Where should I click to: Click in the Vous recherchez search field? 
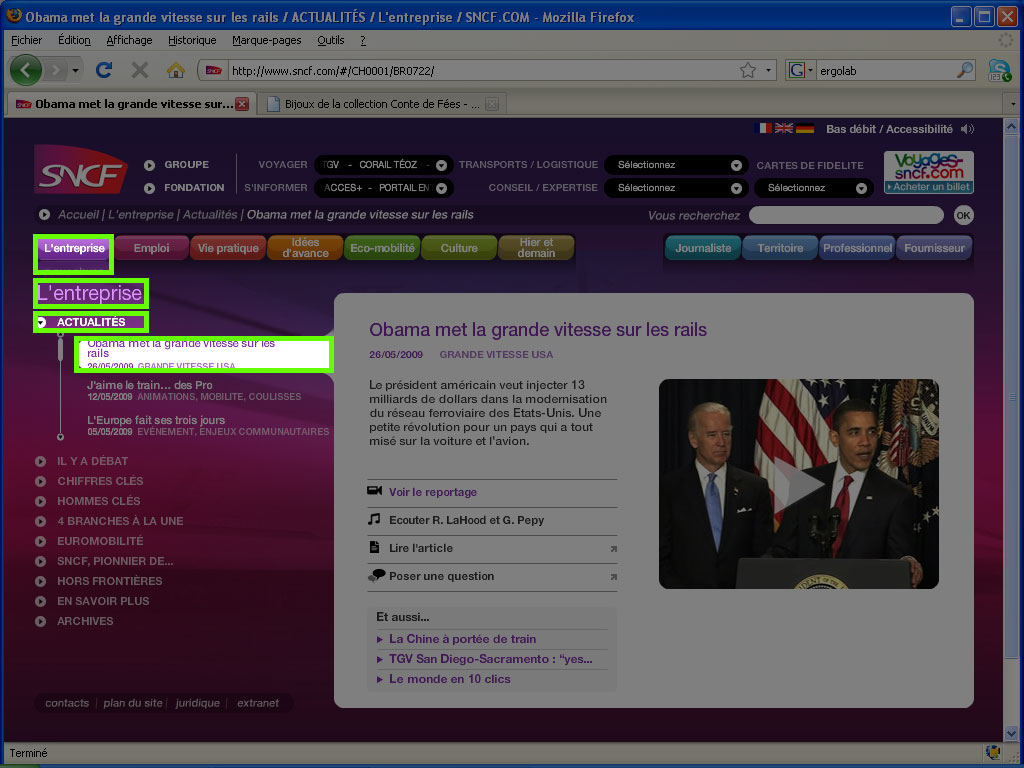(x=846, y=216)
